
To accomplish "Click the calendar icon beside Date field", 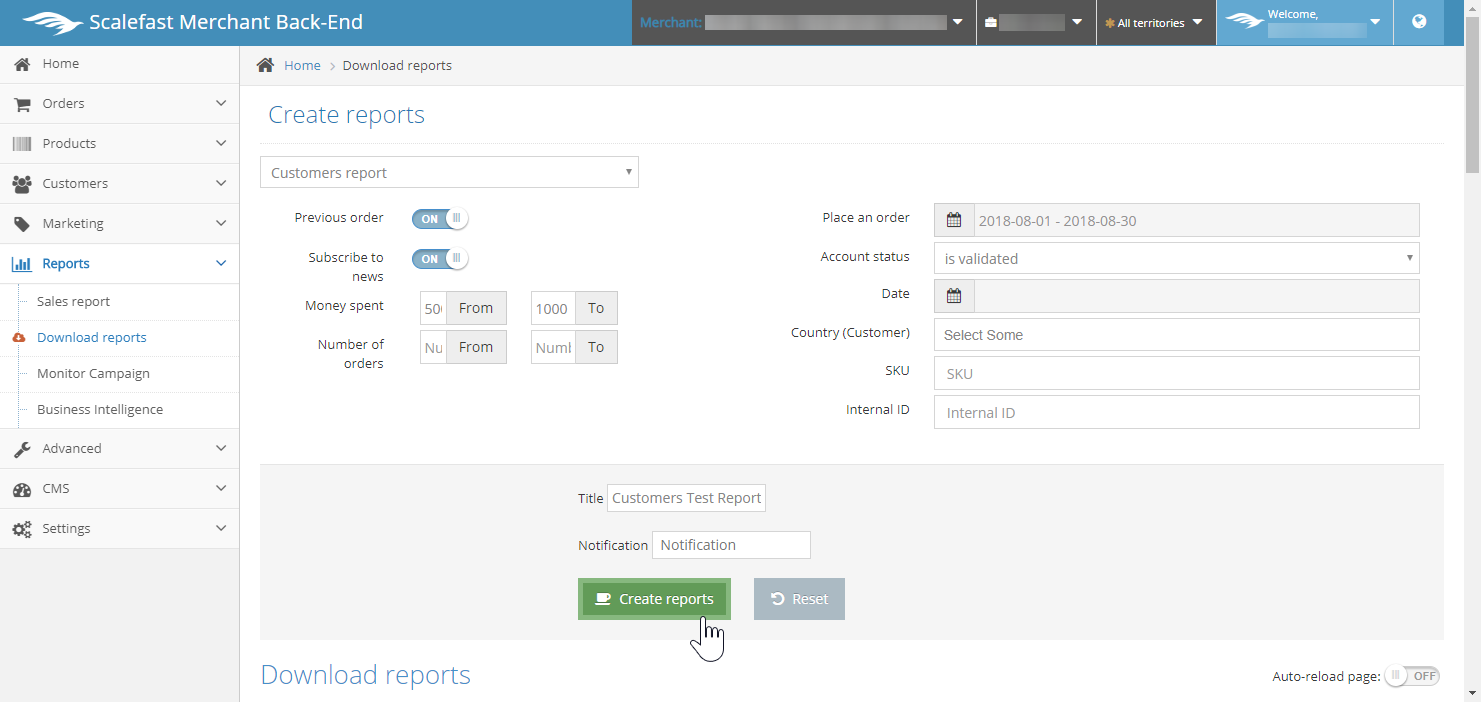I will [x=954, y=295].
